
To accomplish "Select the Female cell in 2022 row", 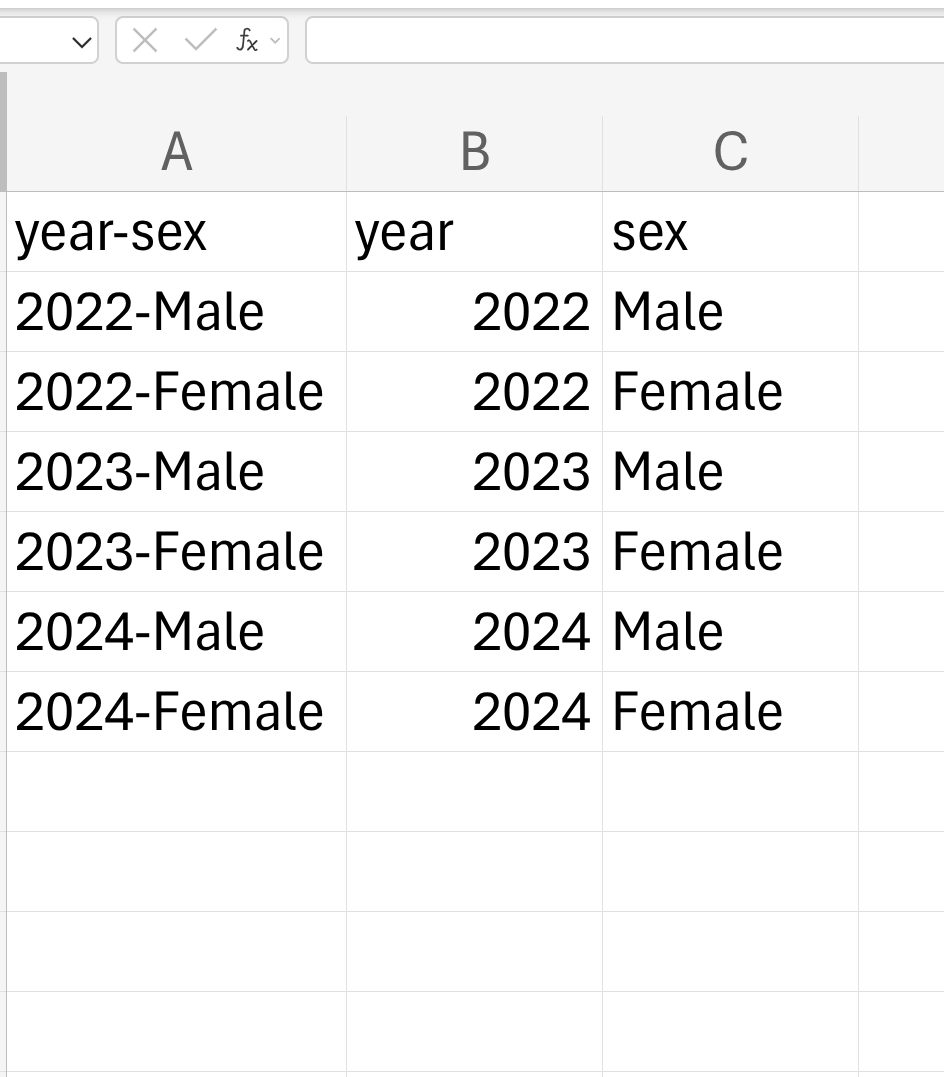I will [730, 392].
